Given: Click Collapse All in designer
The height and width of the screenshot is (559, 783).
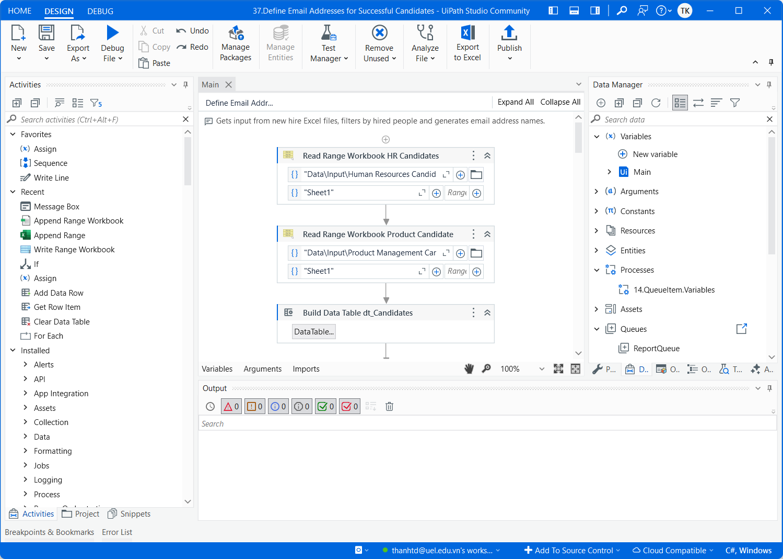Looking at the screenshot, I should point(560,102).
